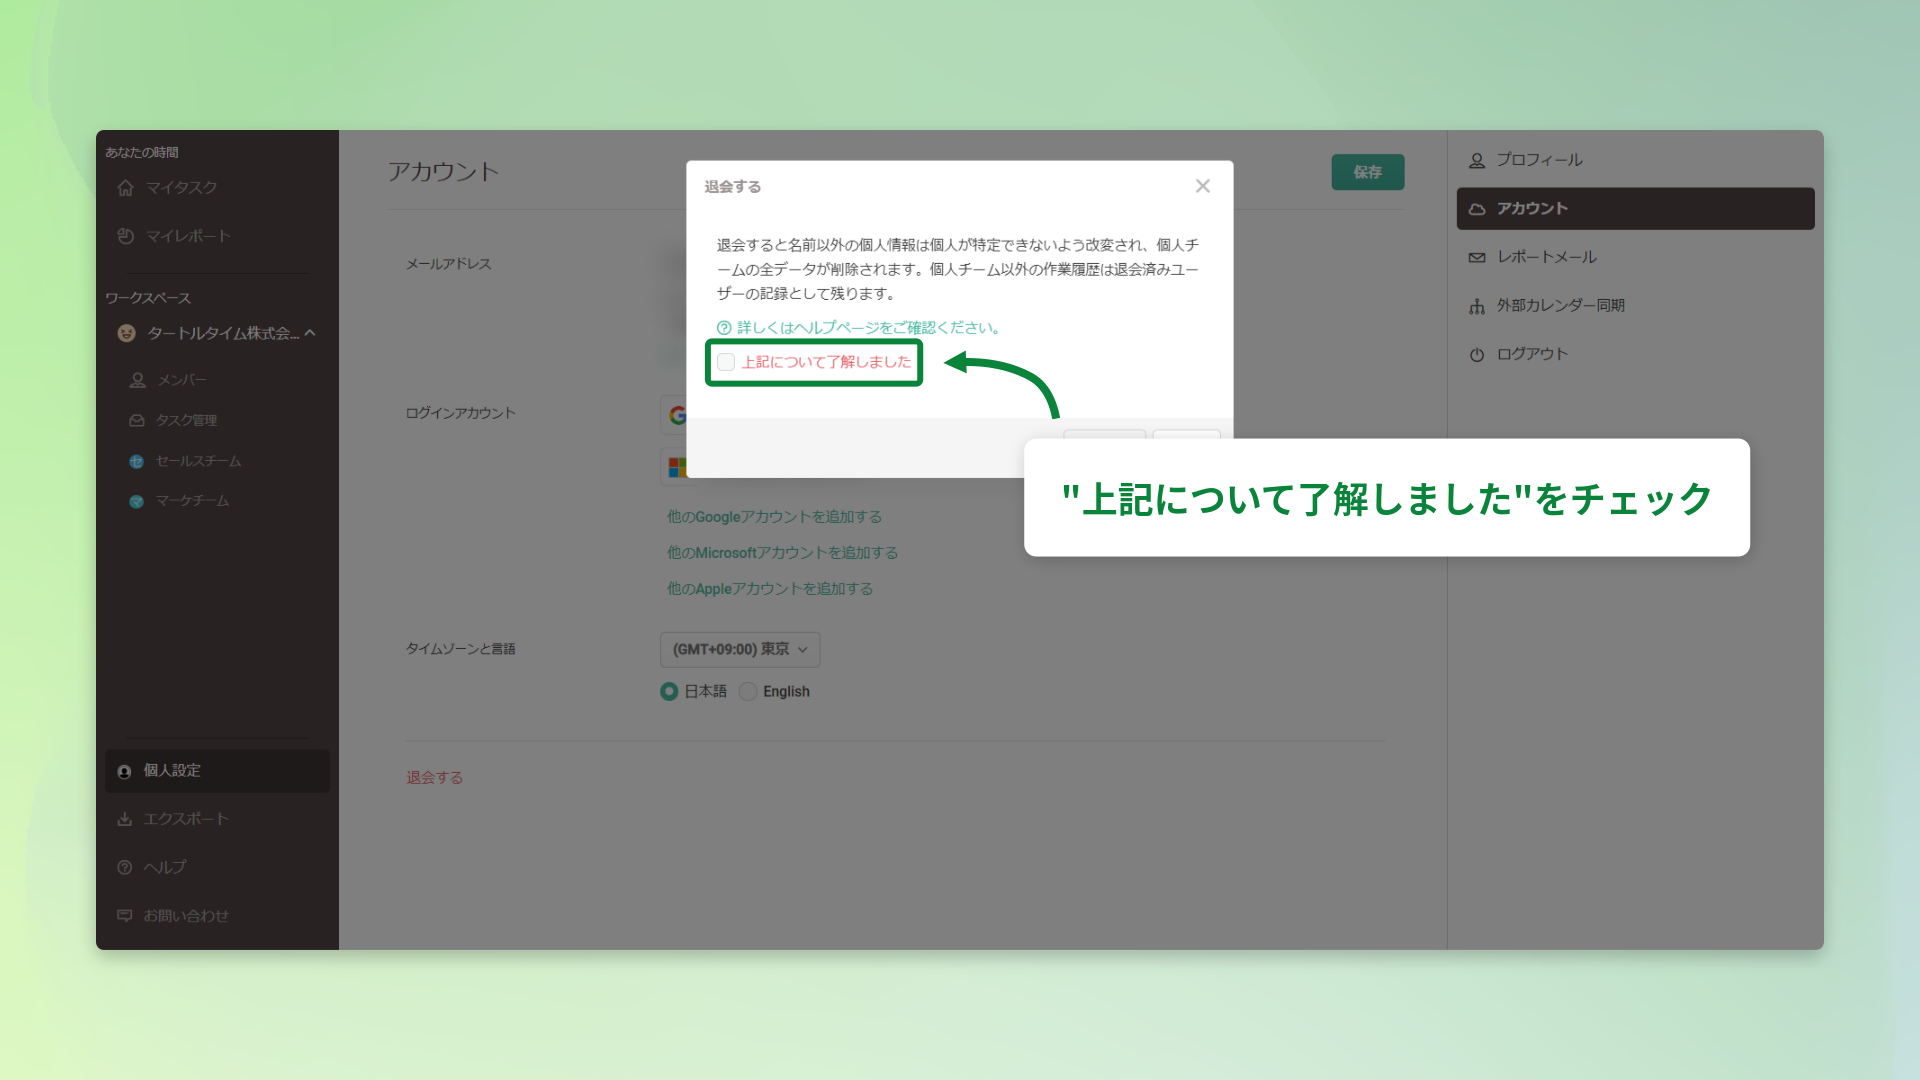The image size is (1920, 1080).
Task: Select the セールスチーム team icon
Action: coord(137,461)
